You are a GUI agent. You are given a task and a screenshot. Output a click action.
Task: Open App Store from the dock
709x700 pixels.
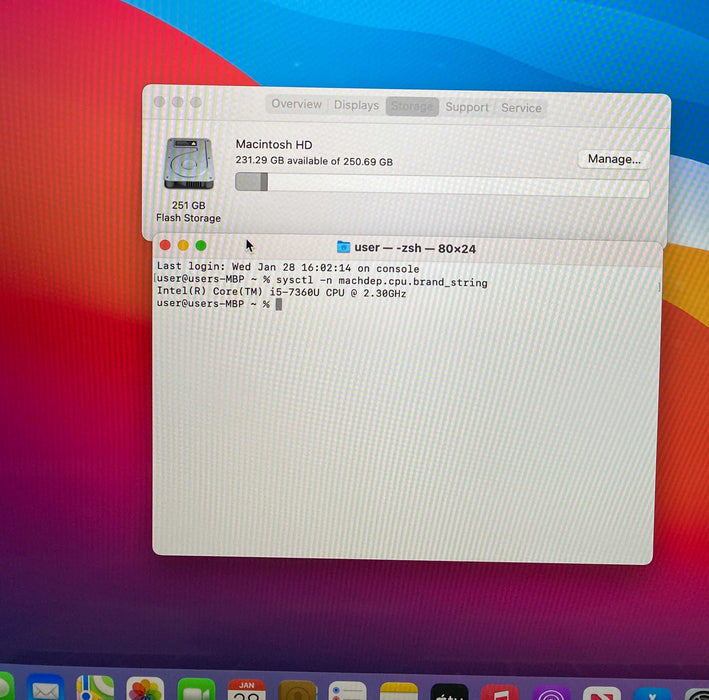point(652,694)
